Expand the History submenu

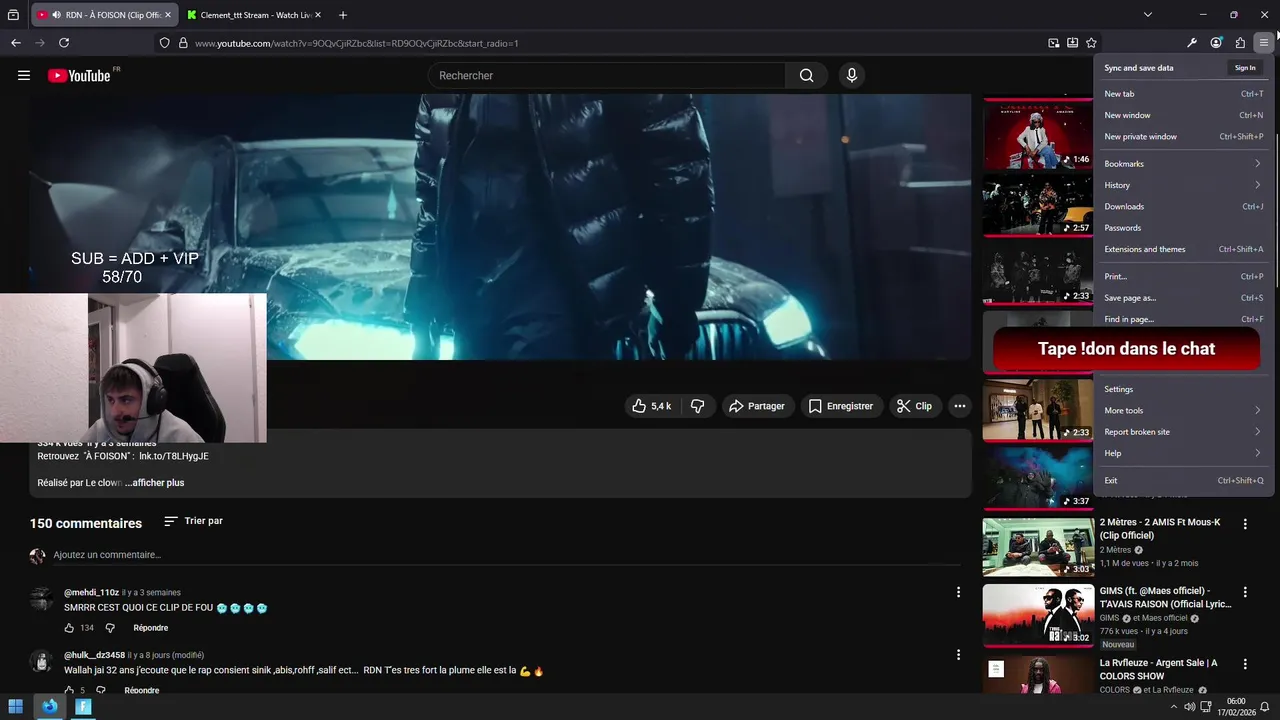[1183, 185]
